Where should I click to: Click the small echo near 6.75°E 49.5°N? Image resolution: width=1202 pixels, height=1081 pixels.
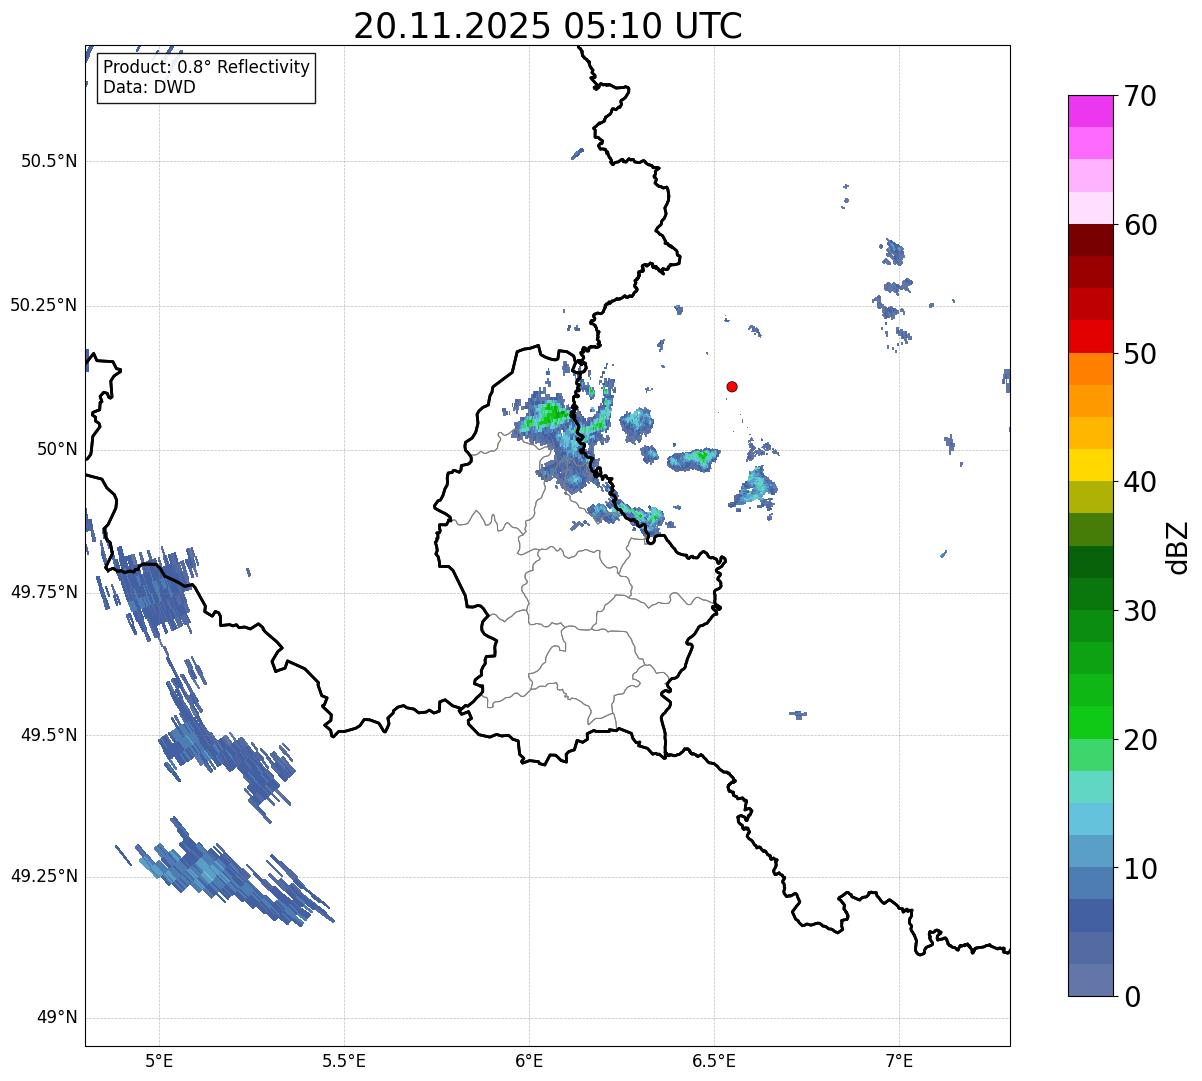797,714
